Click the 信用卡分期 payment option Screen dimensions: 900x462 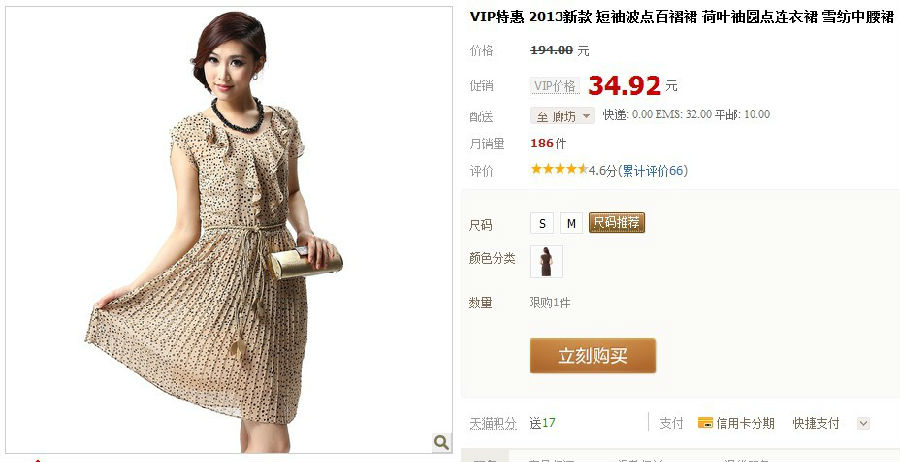coord(745,424)
